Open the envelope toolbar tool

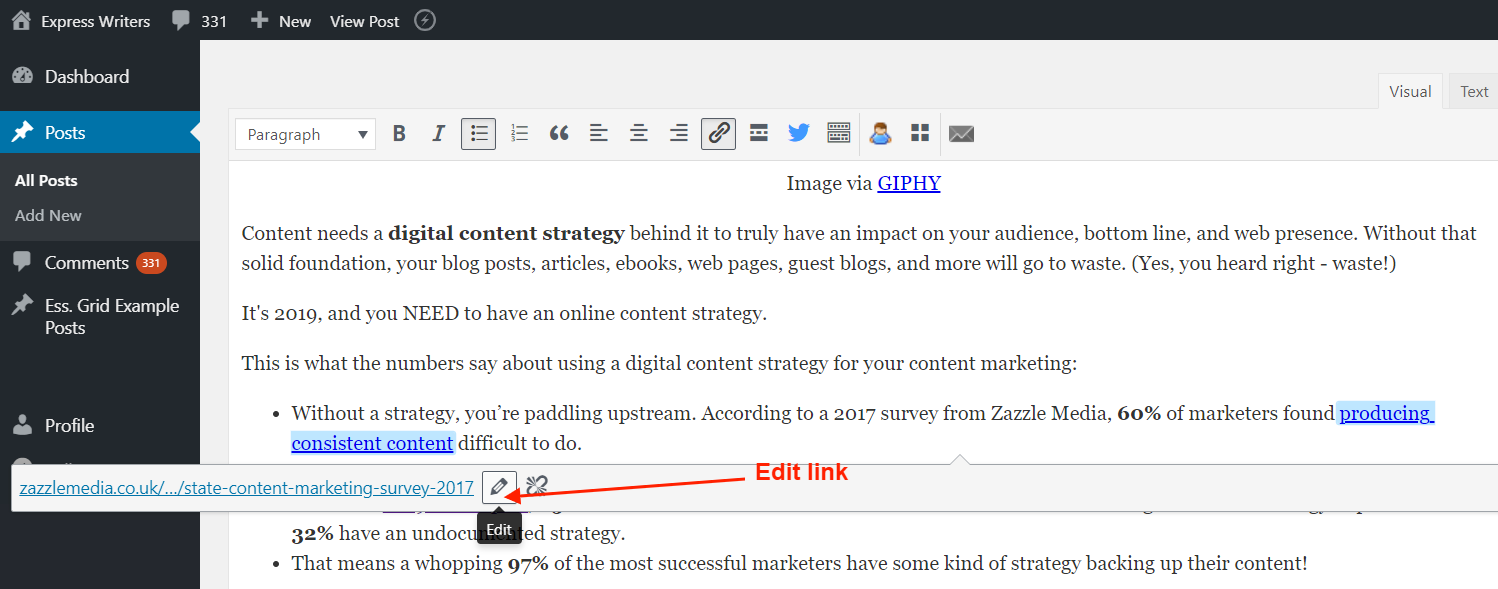961,133
